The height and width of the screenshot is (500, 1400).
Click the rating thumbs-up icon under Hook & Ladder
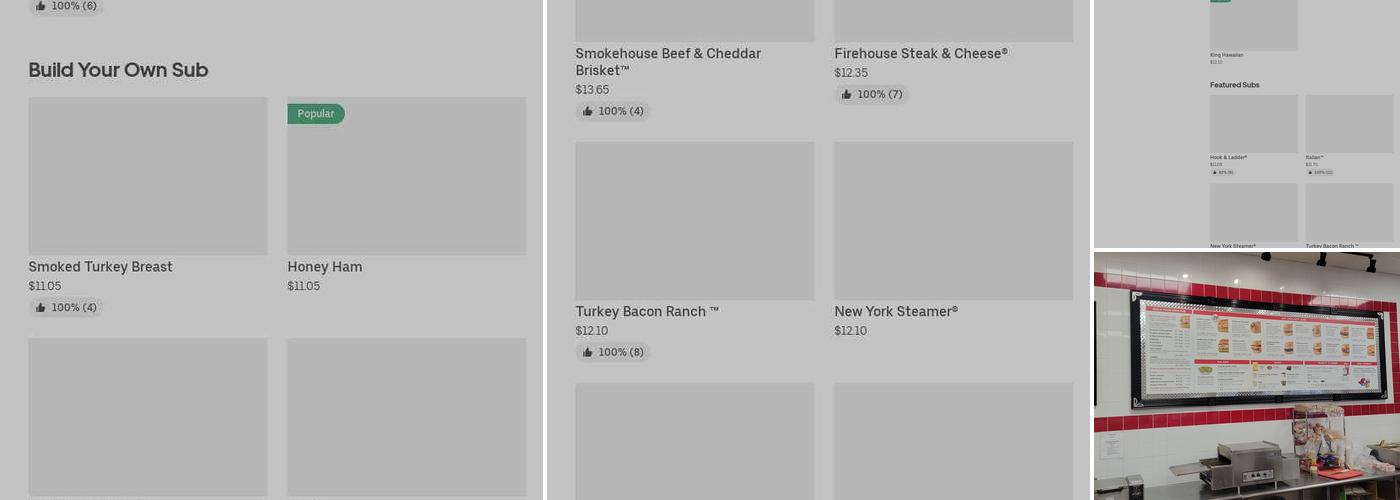[x=1214, y=172]
